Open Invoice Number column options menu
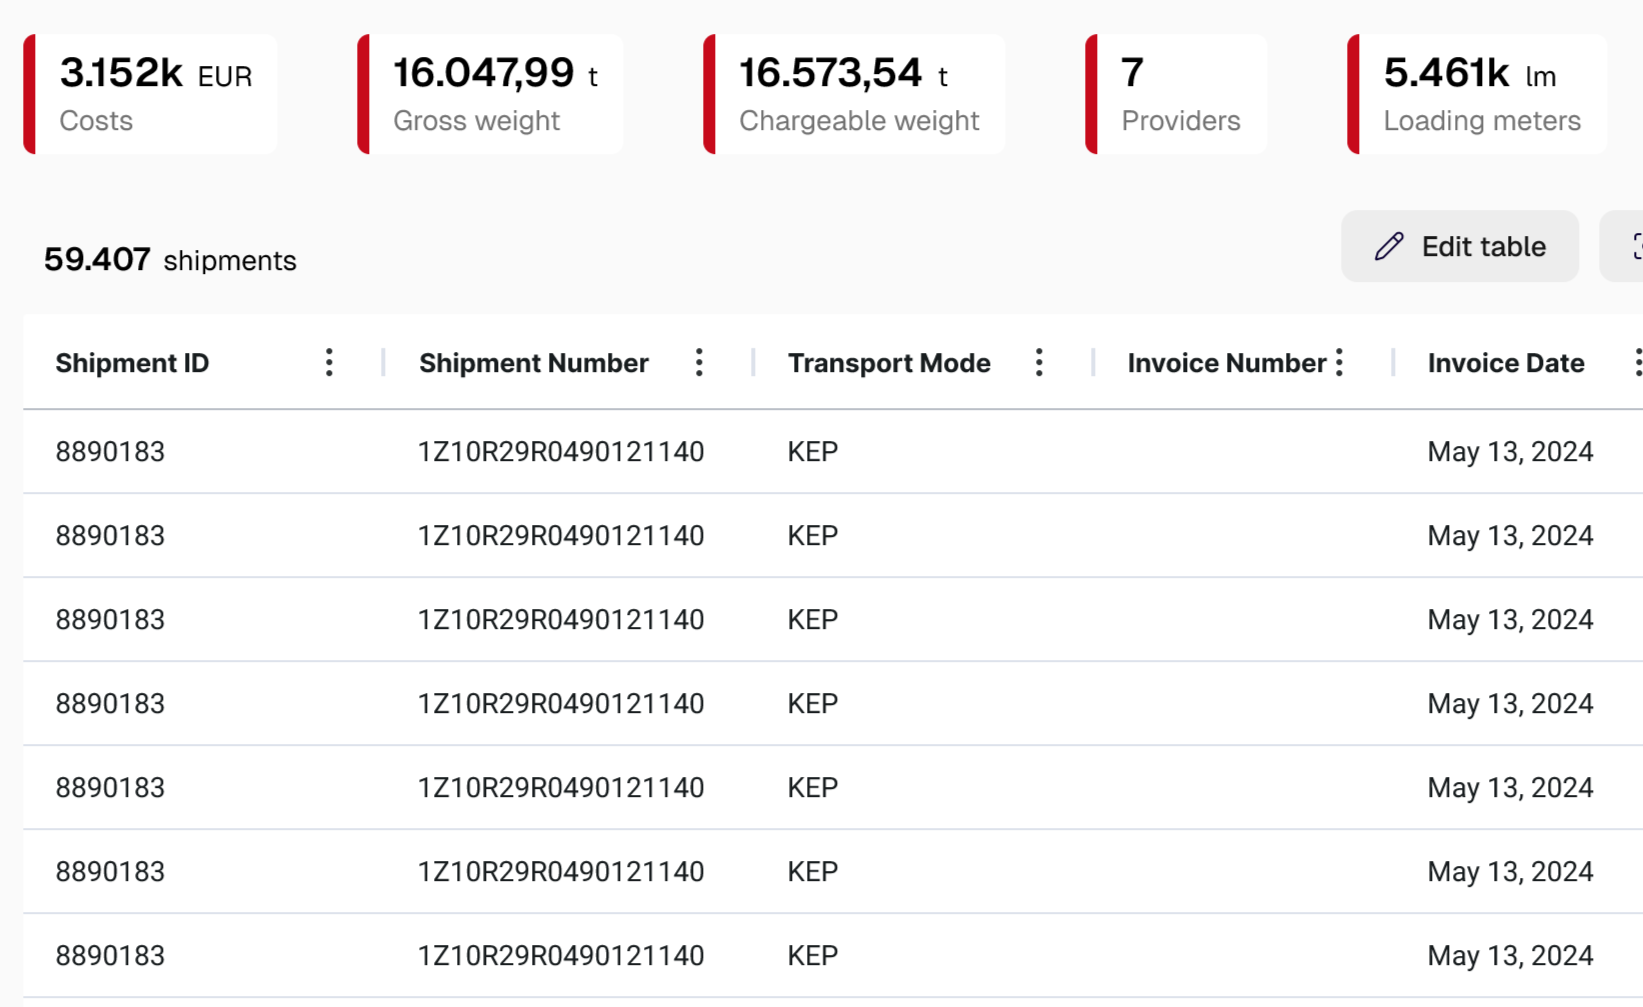Image resolution: width=1643 pixels, height=1007 pixels. click(x=1339, y=363)
